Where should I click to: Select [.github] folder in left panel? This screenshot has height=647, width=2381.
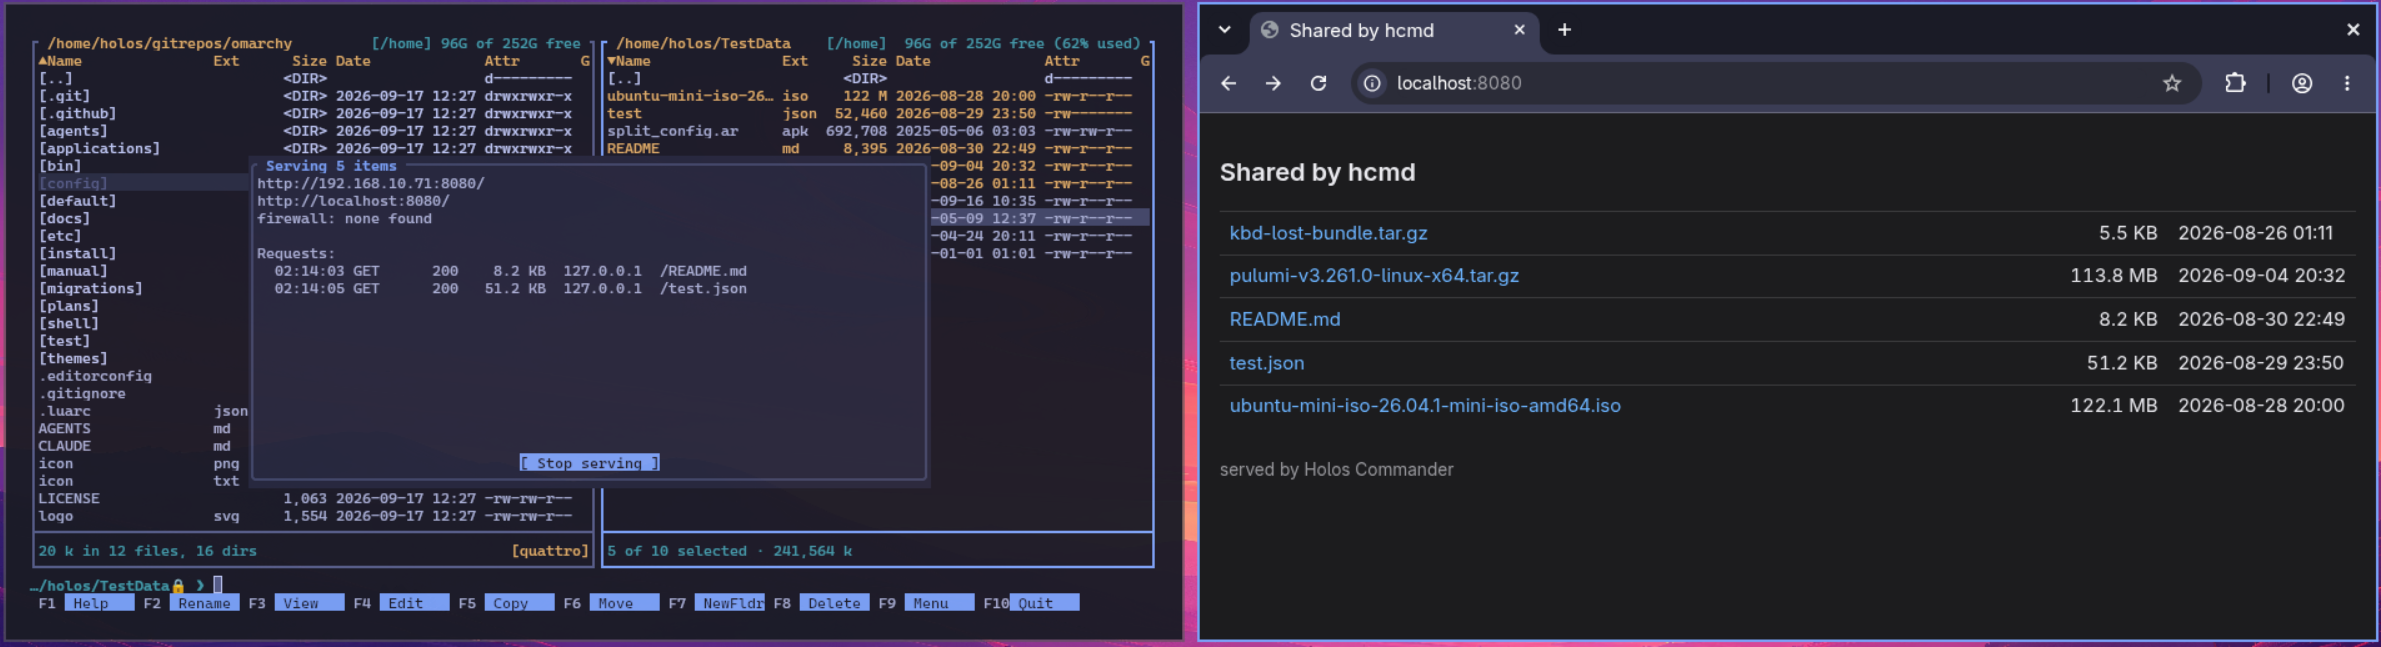coord(305,114)
